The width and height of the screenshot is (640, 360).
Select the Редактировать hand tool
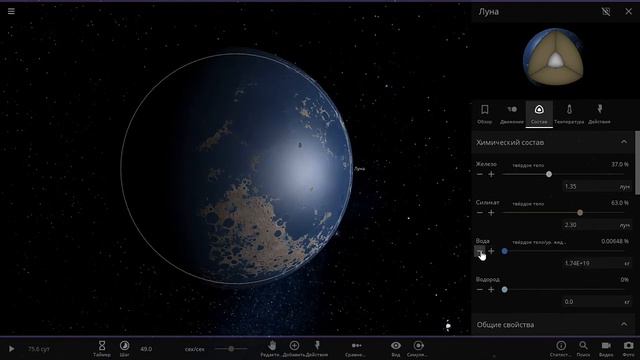coord(272,349)
